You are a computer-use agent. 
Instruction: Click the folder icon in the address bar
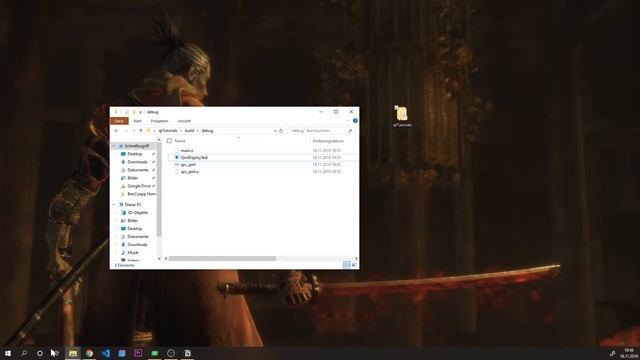click(x=149, y=131)
